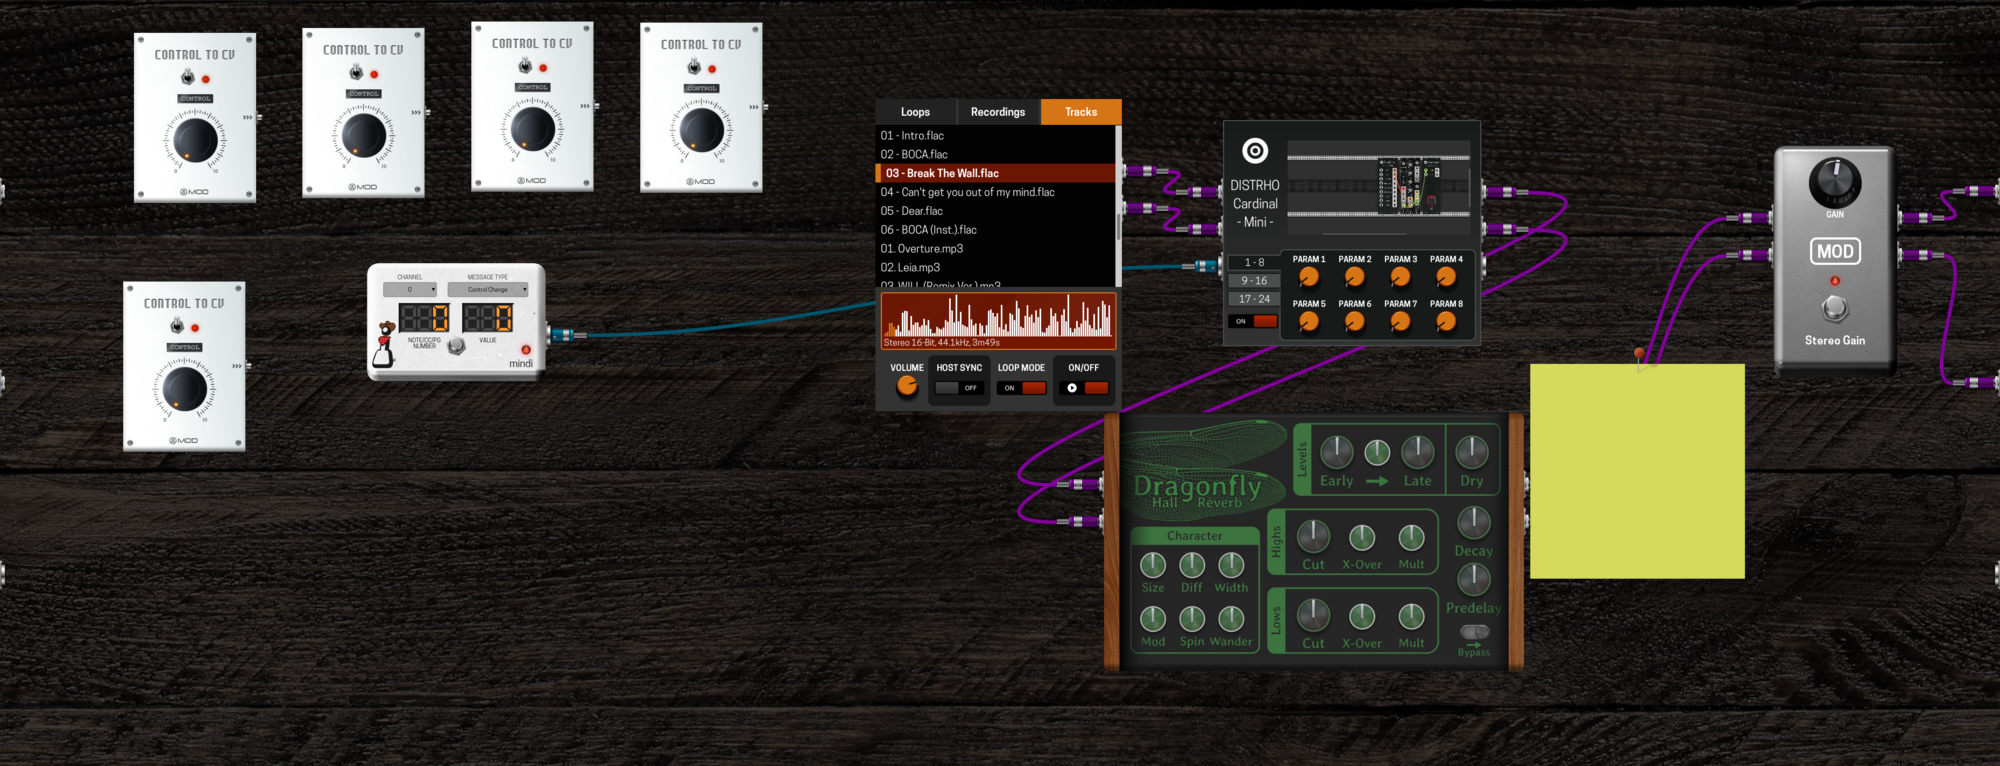
Task: Select the Cardinal 9 - 16 parameter page
Action: click(1254, 281)
